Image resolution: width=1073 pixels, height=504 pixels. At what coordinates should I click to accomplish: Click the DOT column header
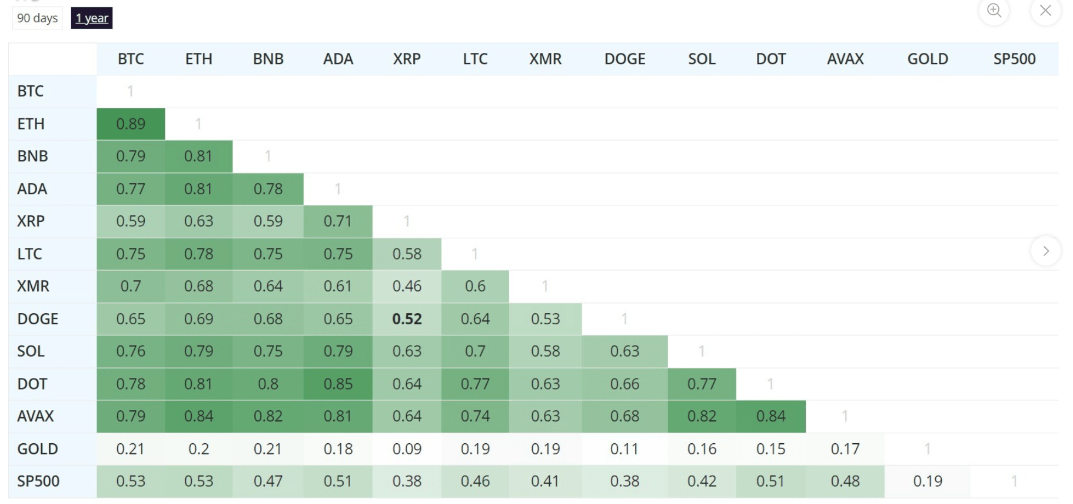point(771,59)
